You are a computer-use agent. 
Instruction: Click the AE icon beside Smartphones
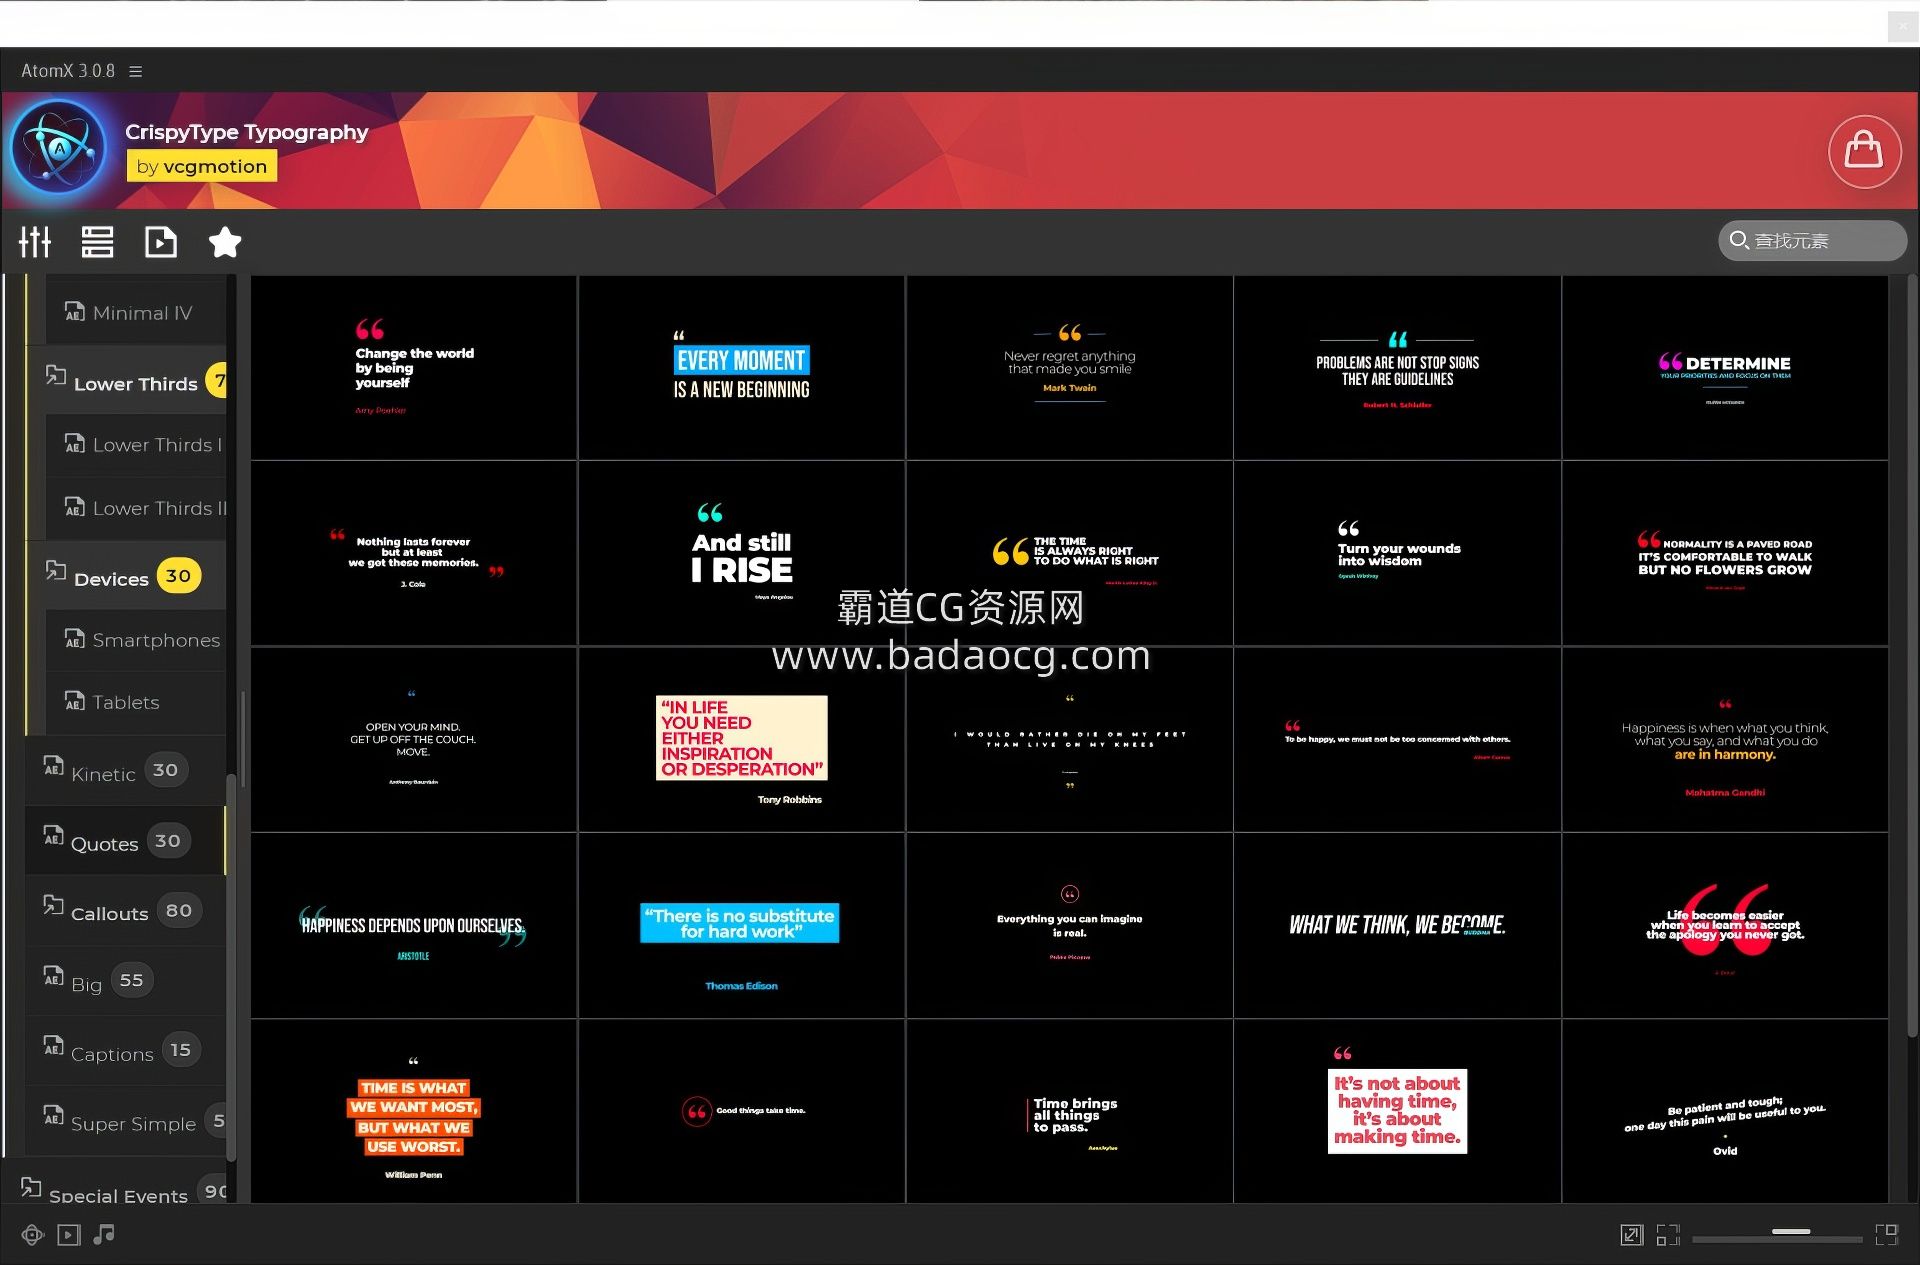(x=74, y=638)
